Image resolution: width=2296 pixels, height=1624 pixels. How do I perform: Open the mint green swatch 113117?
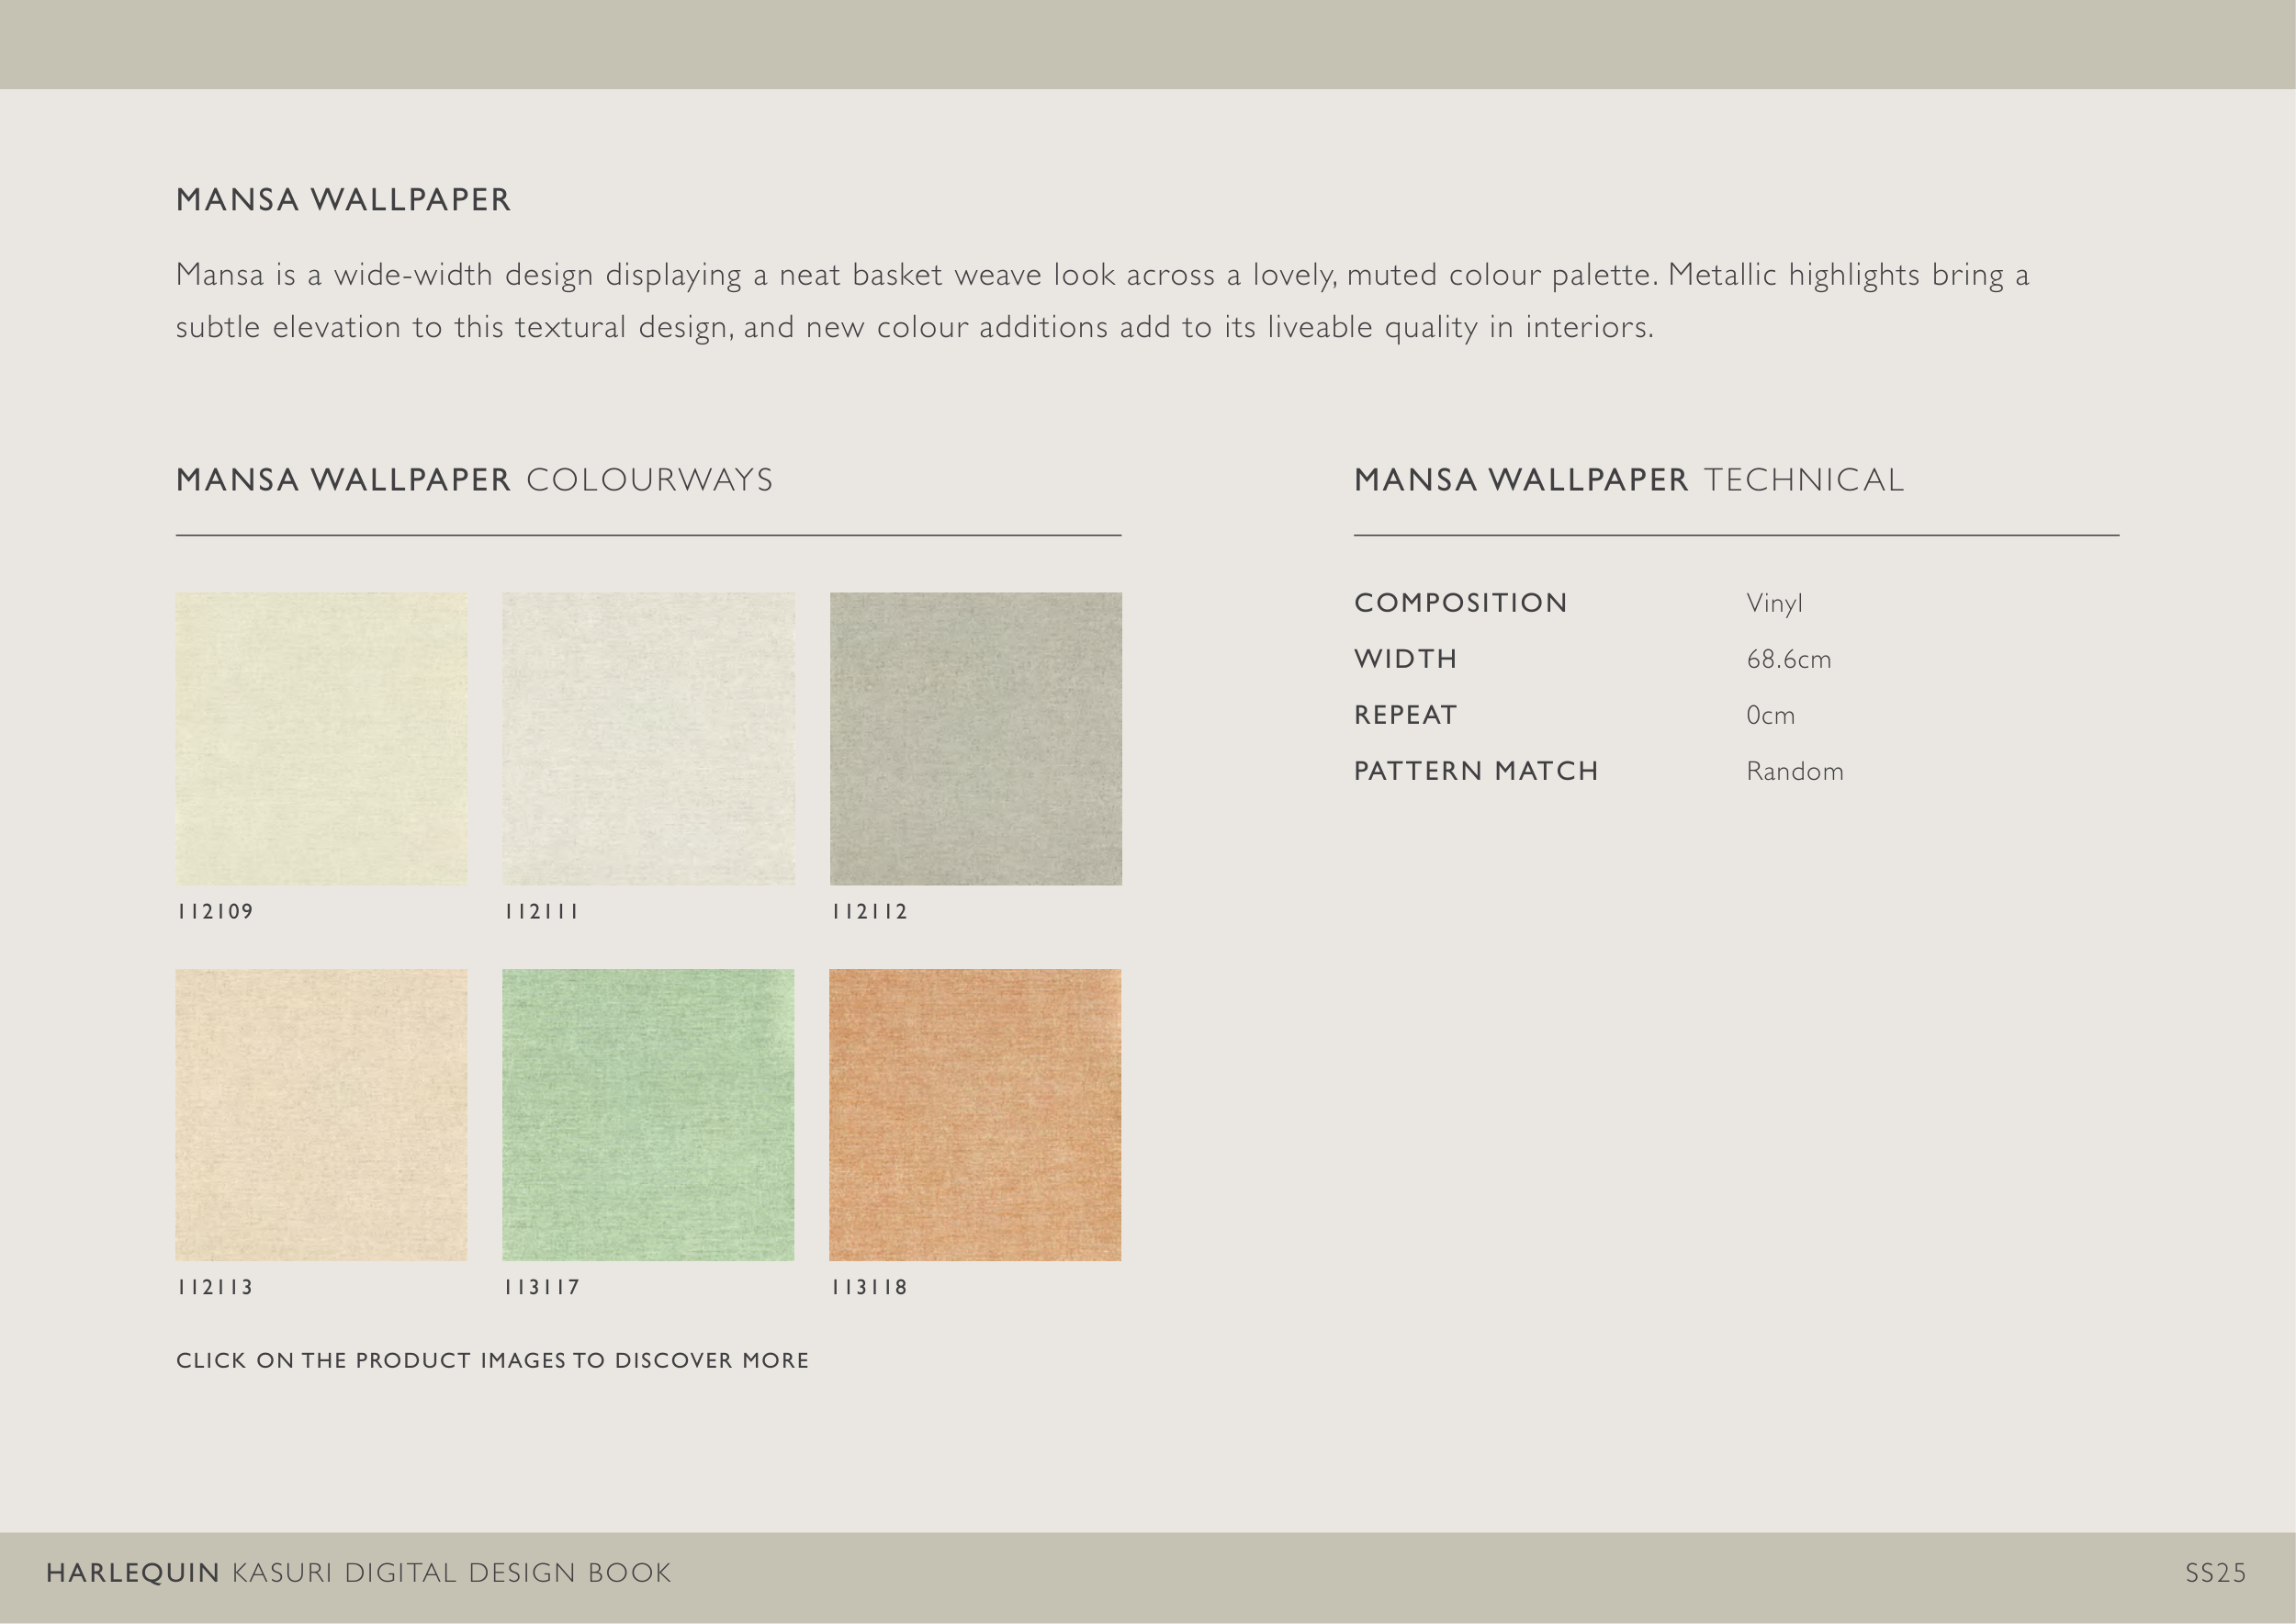[648, 1114]
